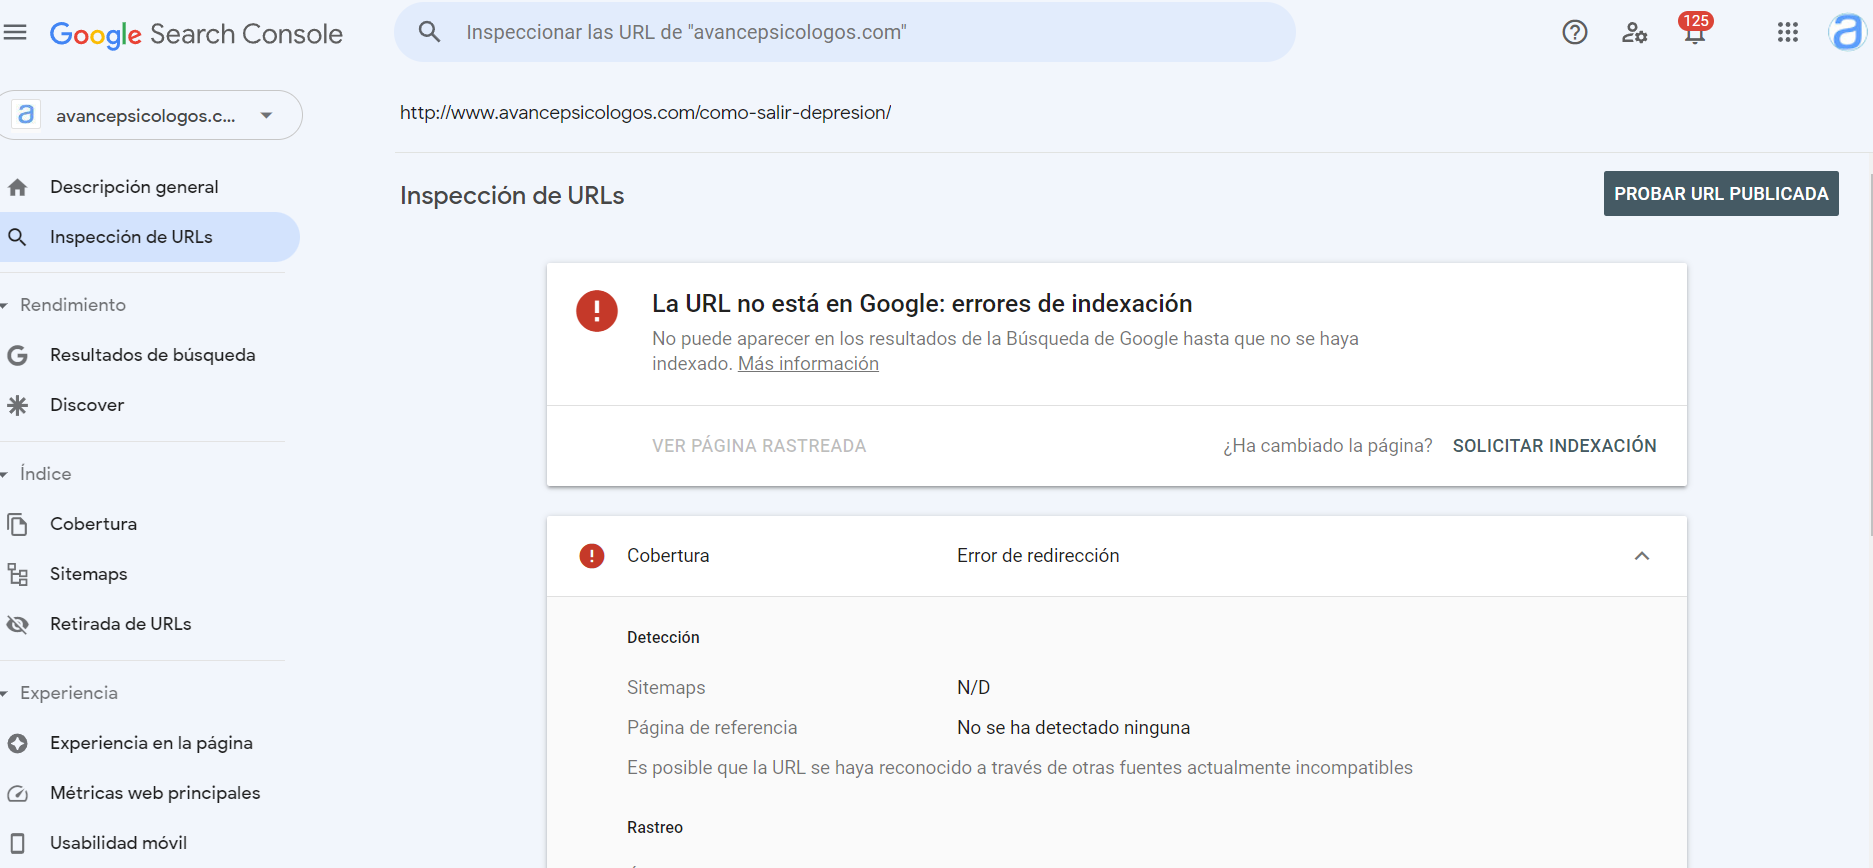This screenshot has width=1873, height=868.
Task: Open users and permissions settings icon
Action: click(x=1634, y=33)
